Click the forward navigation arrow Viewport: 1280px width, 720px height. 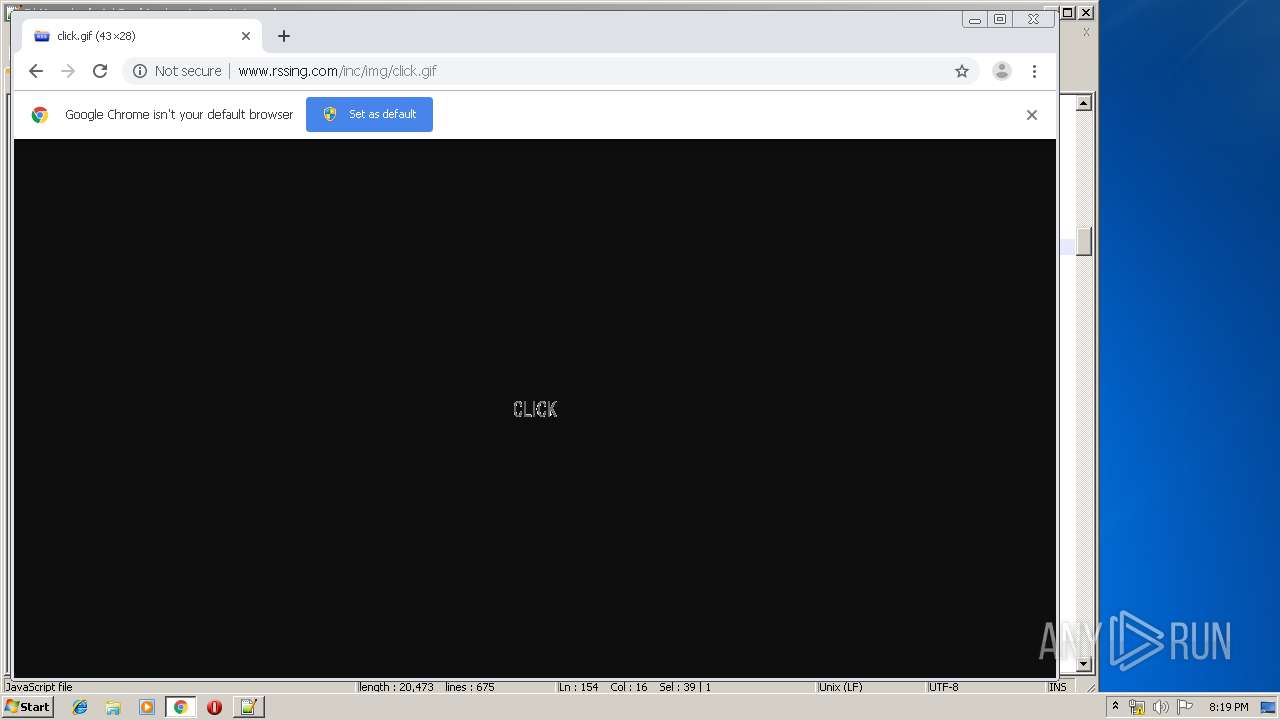click(x=68, y=71)
